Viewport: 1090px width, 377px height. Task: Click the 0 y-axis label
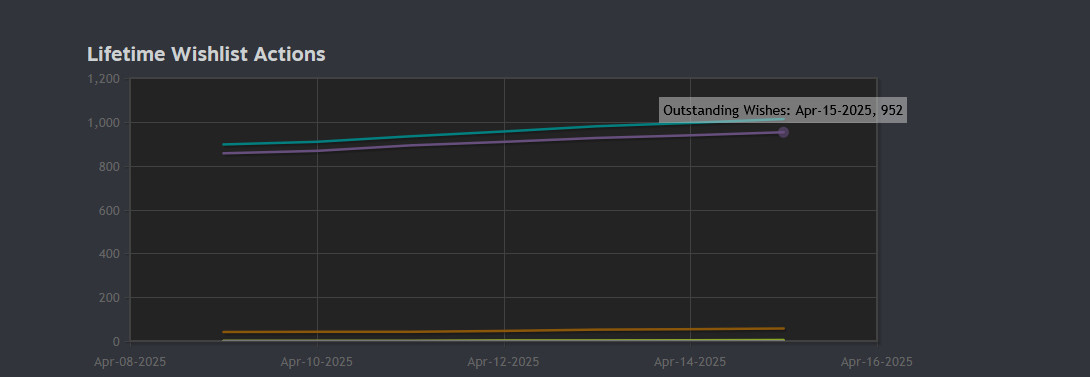click(x=116, y=342)
